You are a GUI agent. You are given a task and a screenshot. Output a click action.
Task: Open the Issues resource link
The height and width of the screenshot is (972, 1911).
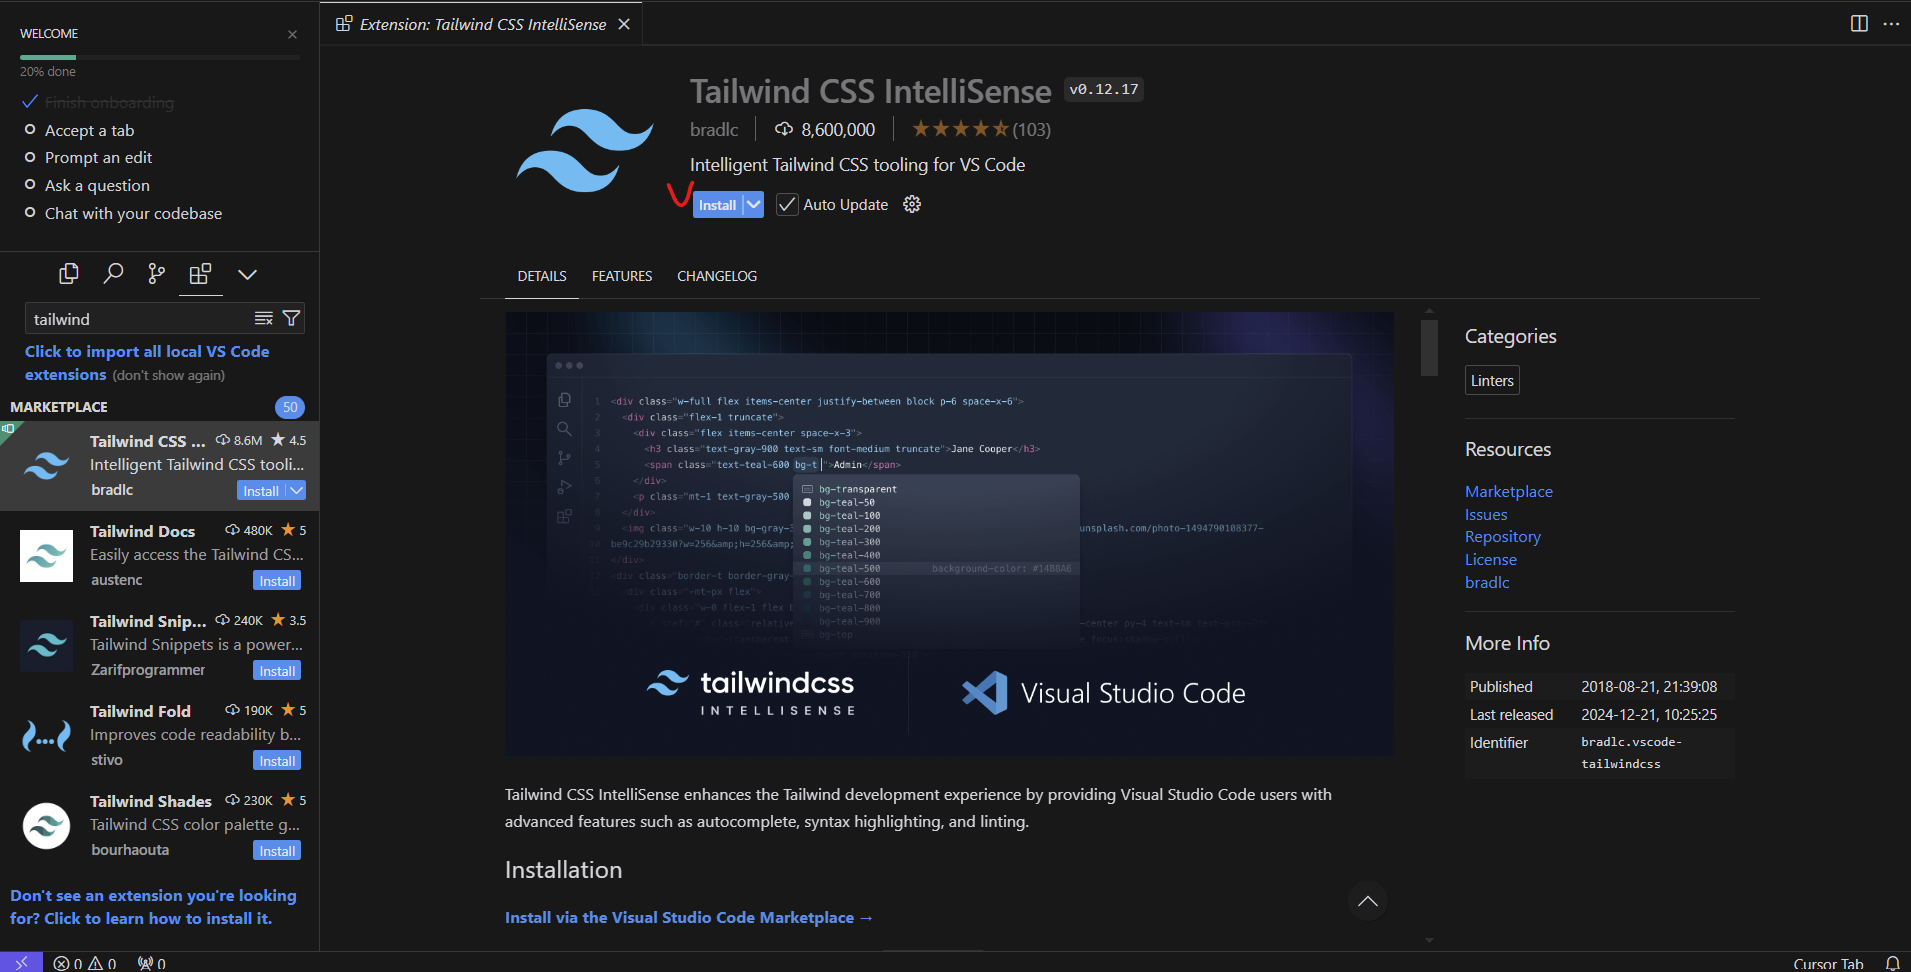(1486, 514)
